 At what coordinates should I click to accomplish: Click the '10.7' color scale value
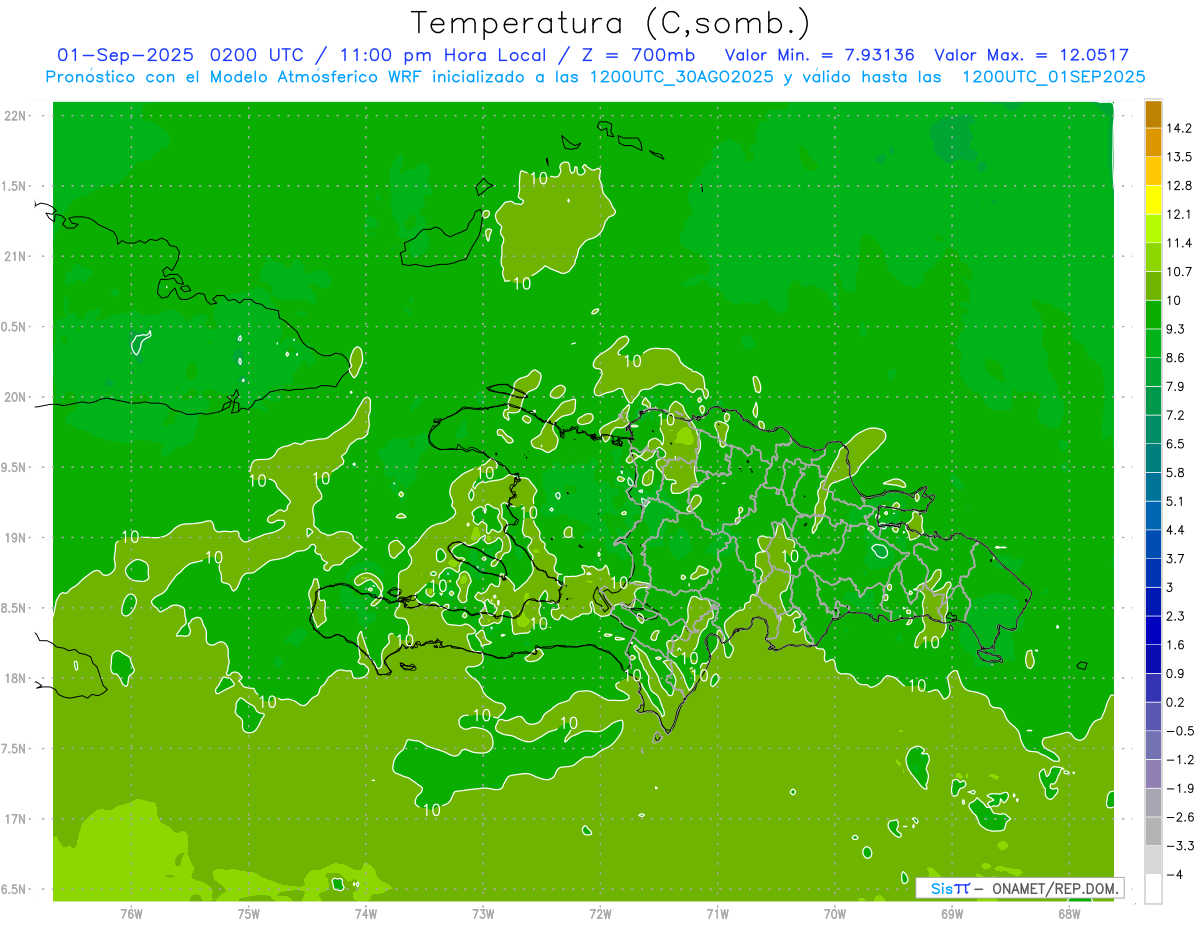tap(1180, 272)
